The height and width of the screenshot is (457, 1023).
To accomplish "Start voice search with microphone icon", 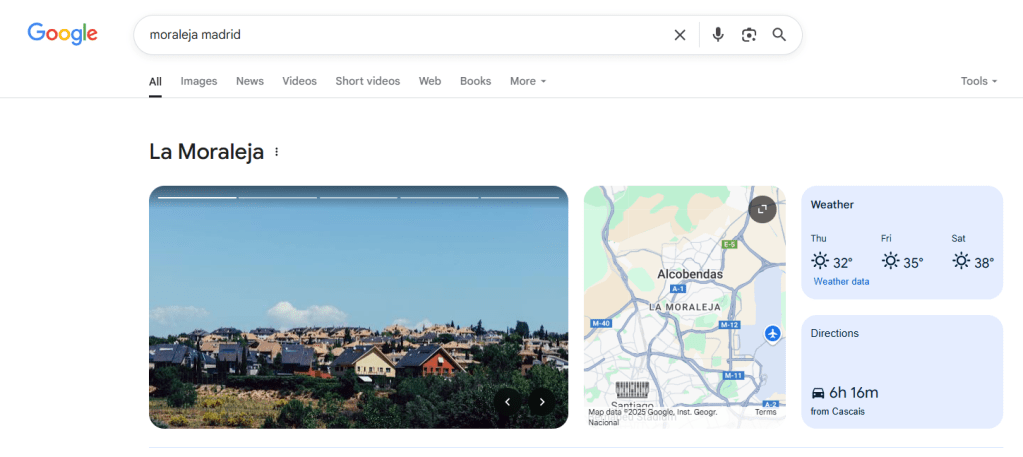I will (717, 35).
